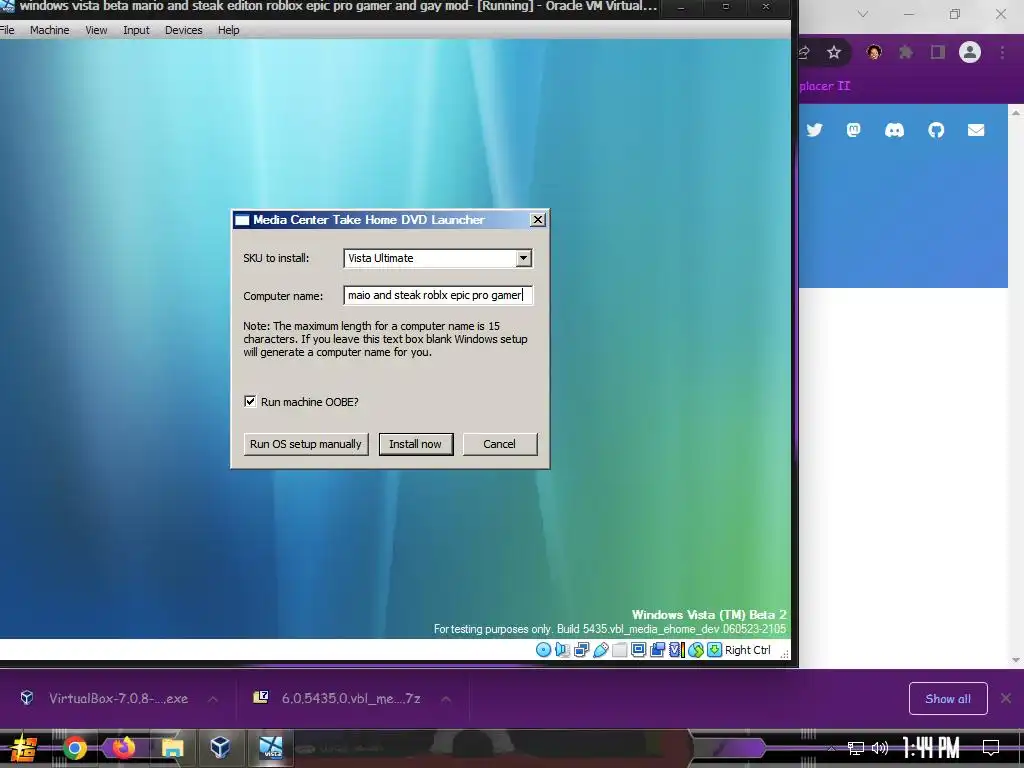This screenshot has width=1024, height=768.
Task: Click the Install now button
Action: (416, 444)
